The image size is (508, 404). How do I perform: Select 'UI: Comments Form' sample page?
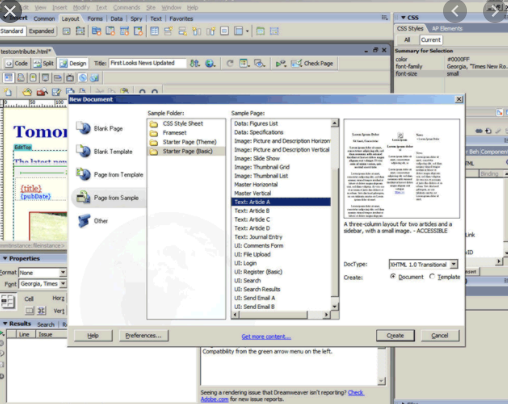pyautogui.click(x=259, y=246)
